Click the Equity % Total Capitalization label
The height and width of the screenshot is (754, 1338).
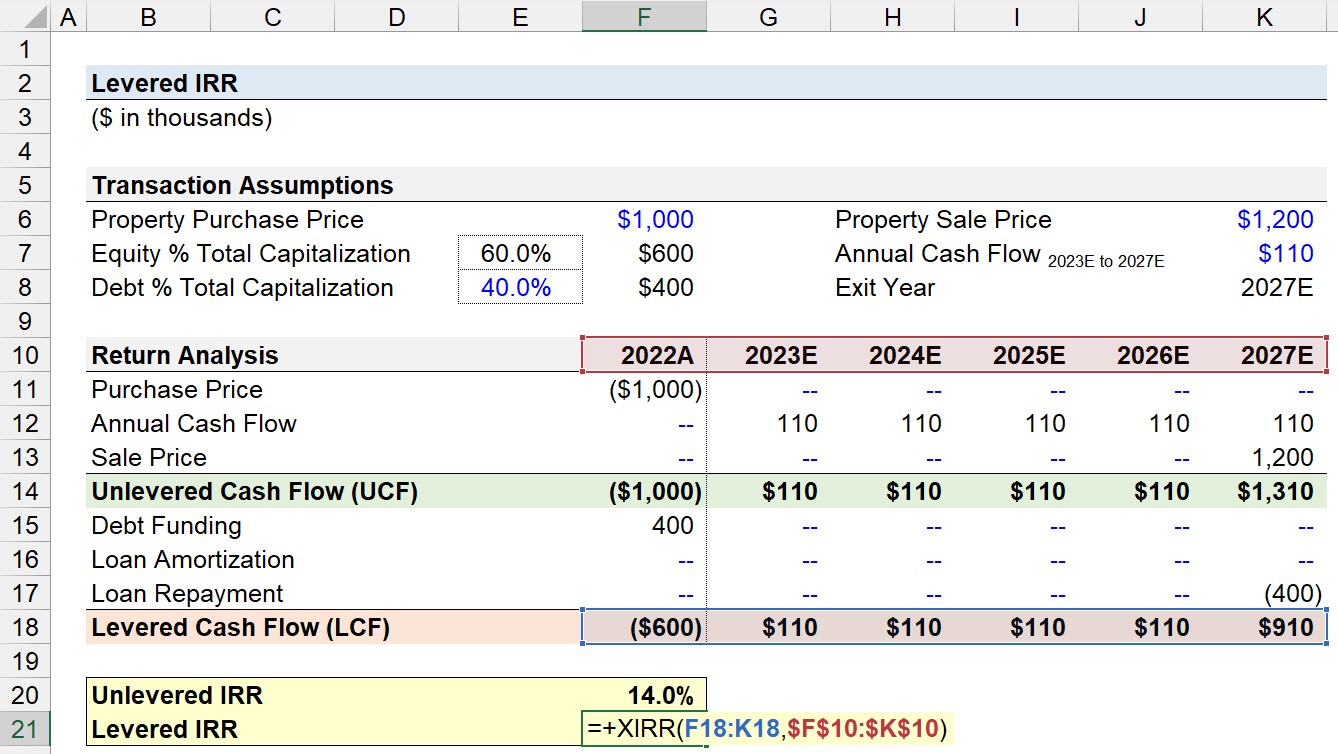pos(251,254)
